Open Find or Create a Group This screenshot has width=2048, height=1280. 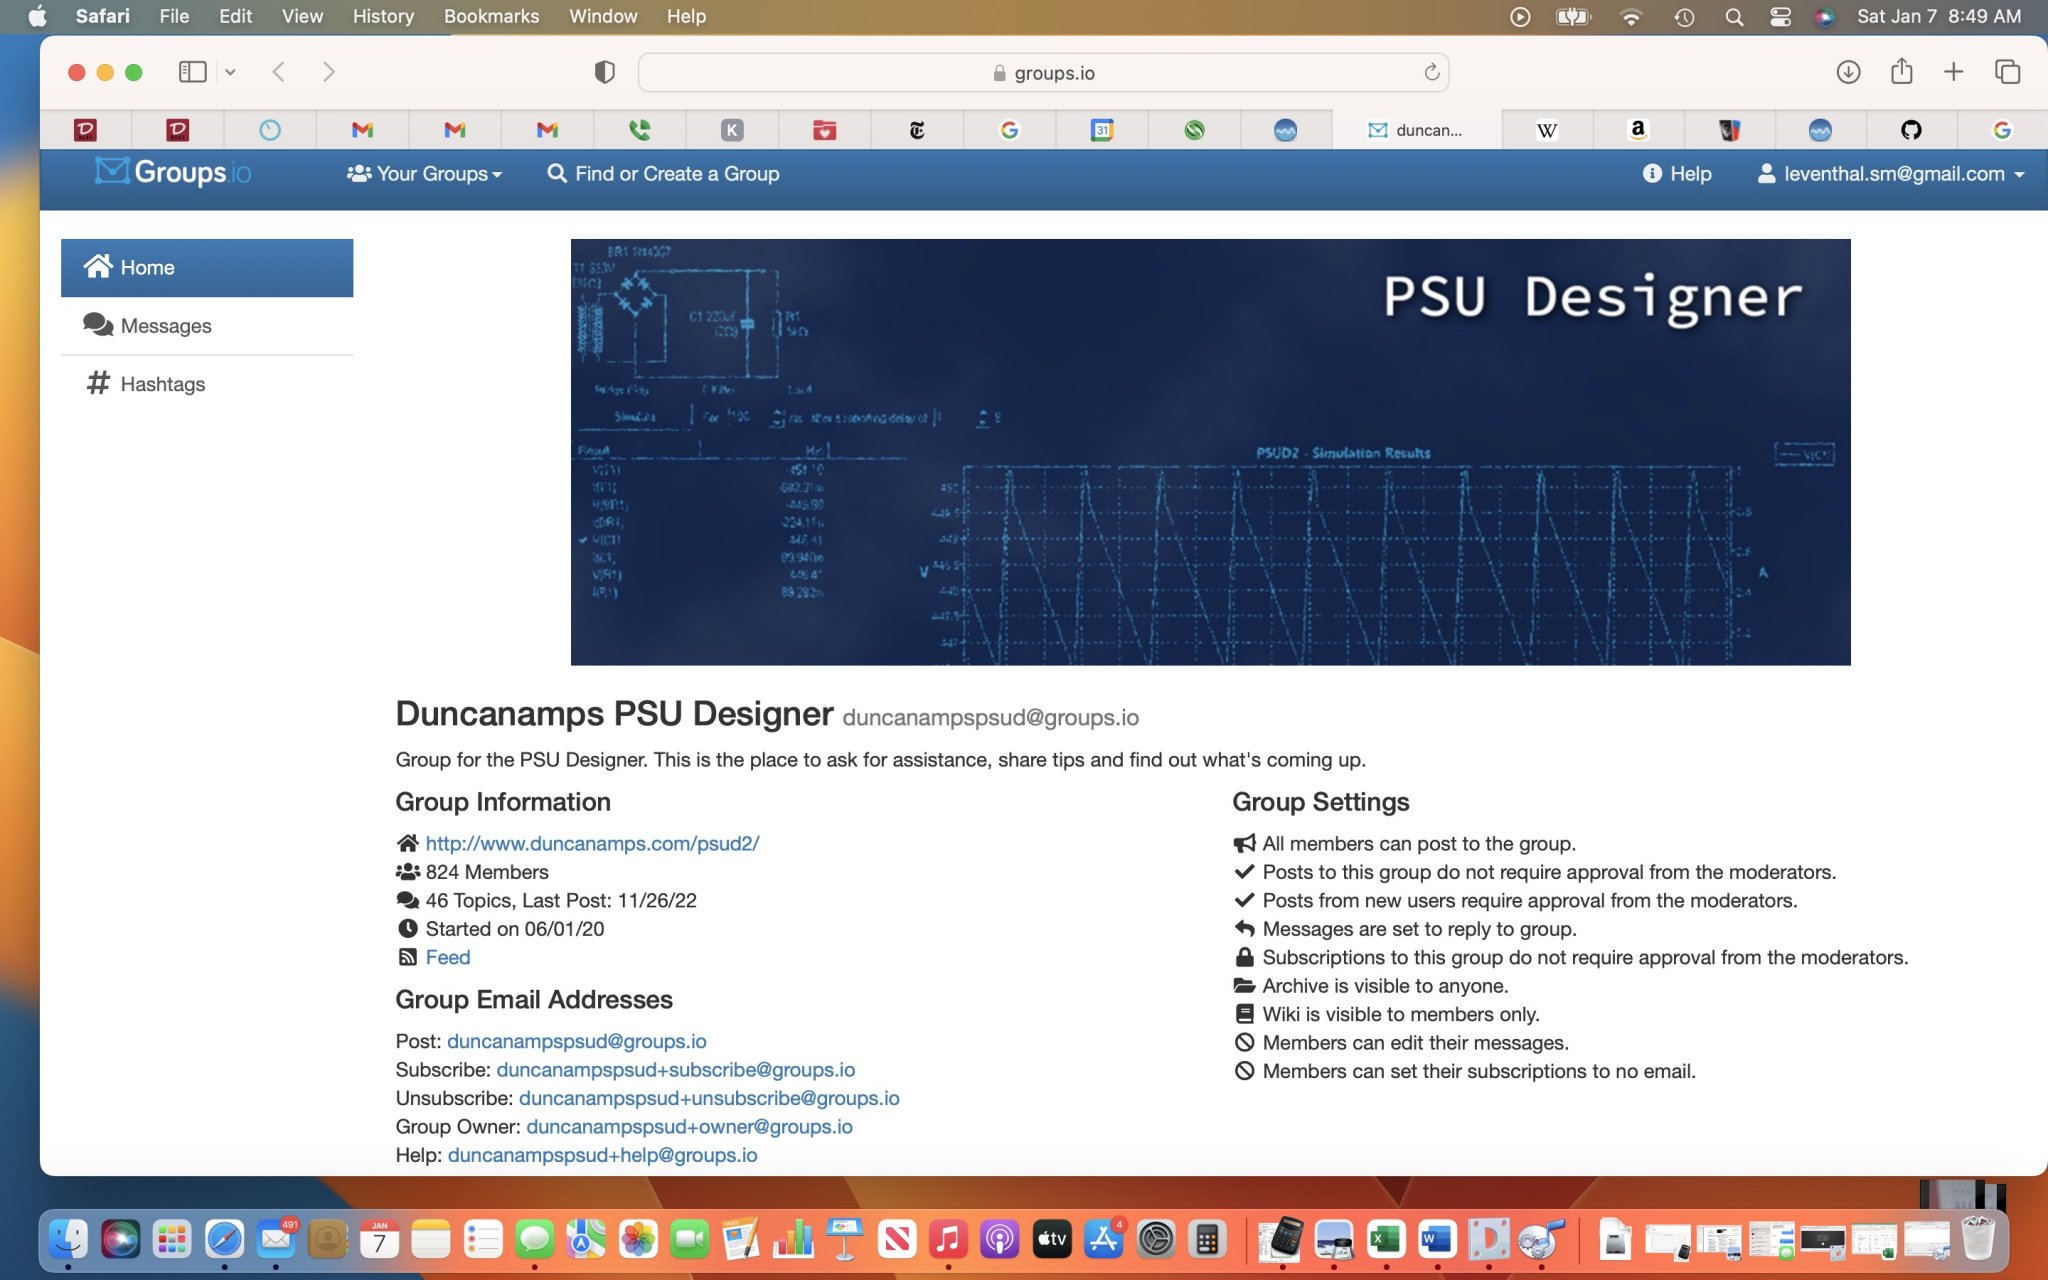point(663,174)
